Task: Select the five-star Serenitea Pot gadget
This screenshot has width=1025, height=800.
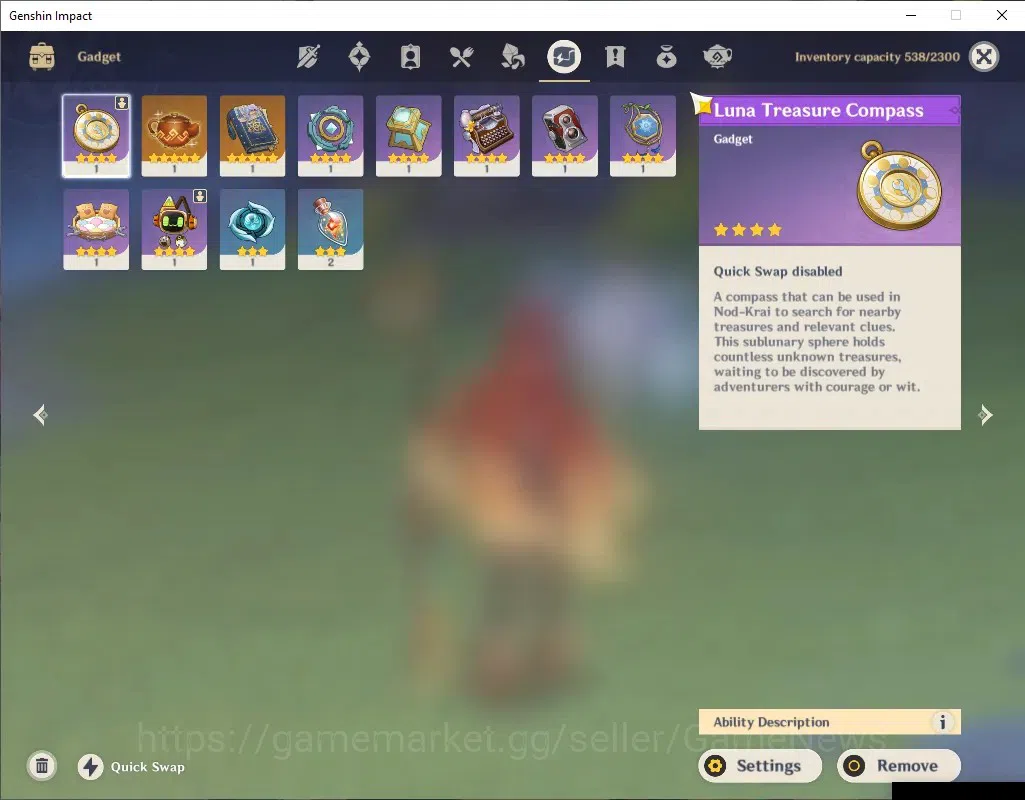Action: point(174,136)
